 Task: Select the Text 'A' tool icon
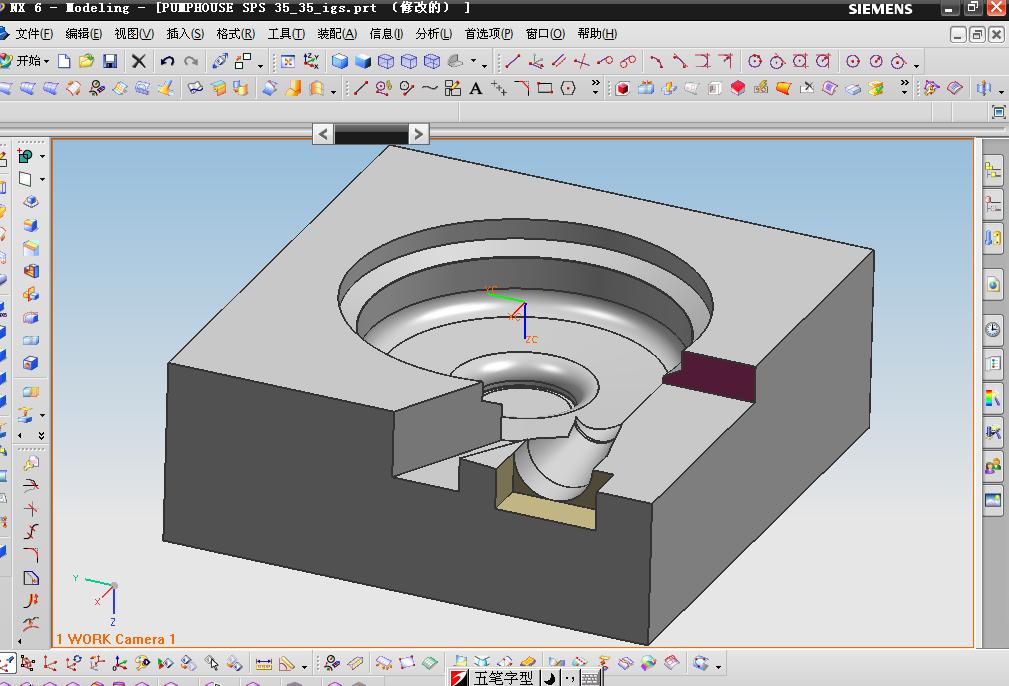475,89
